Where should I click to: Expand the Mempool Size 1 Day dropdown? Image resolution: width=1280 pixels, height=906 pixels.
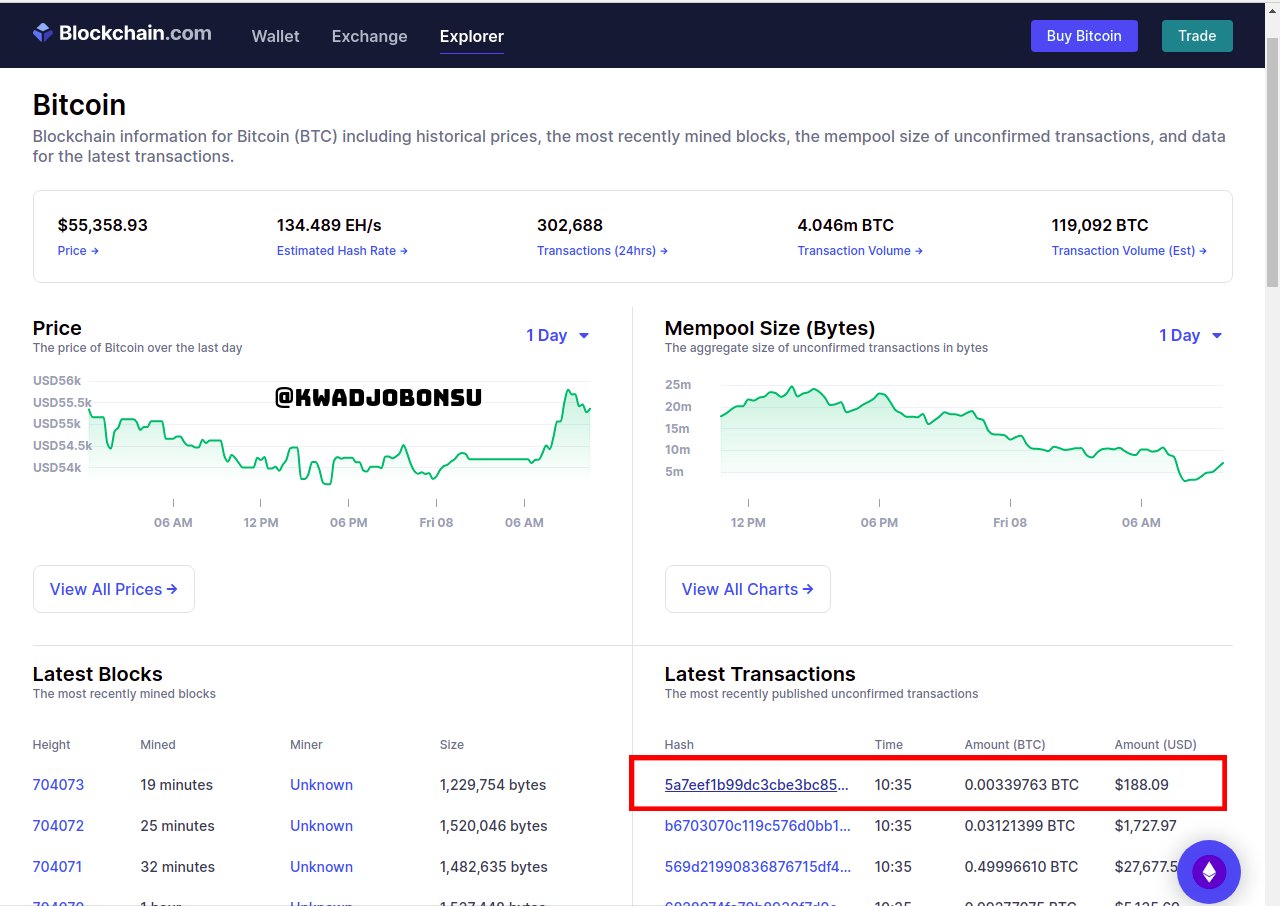[x=1191, y=335]
